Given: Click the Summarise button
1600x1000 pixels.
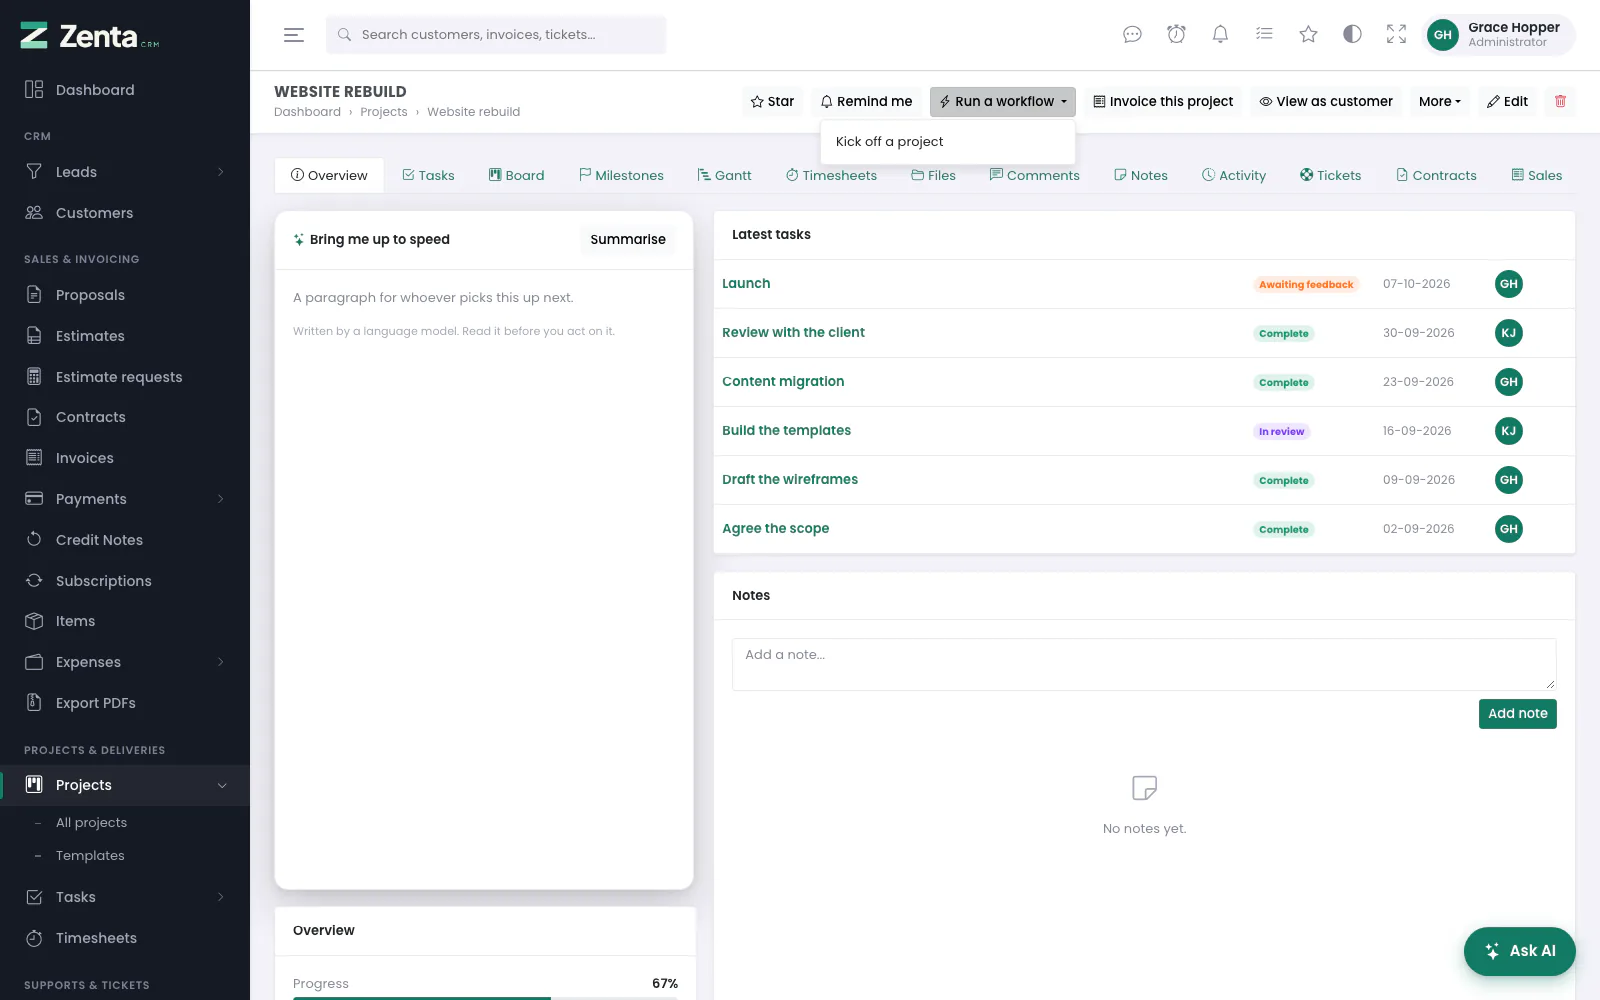Looking at the screenshot, I should [x=628, y=240].
